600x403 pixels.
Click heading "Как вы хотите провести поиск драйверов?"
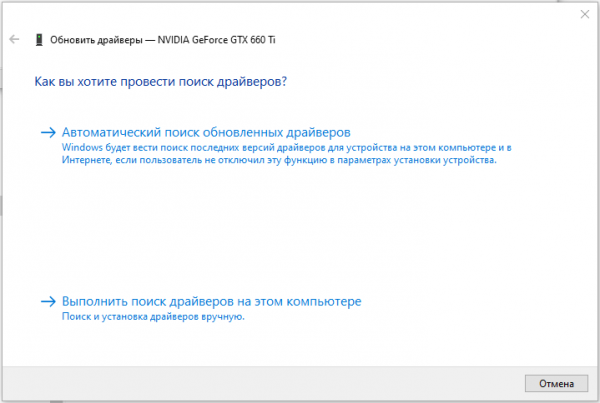pyautogui.click(x=161, y=82)
